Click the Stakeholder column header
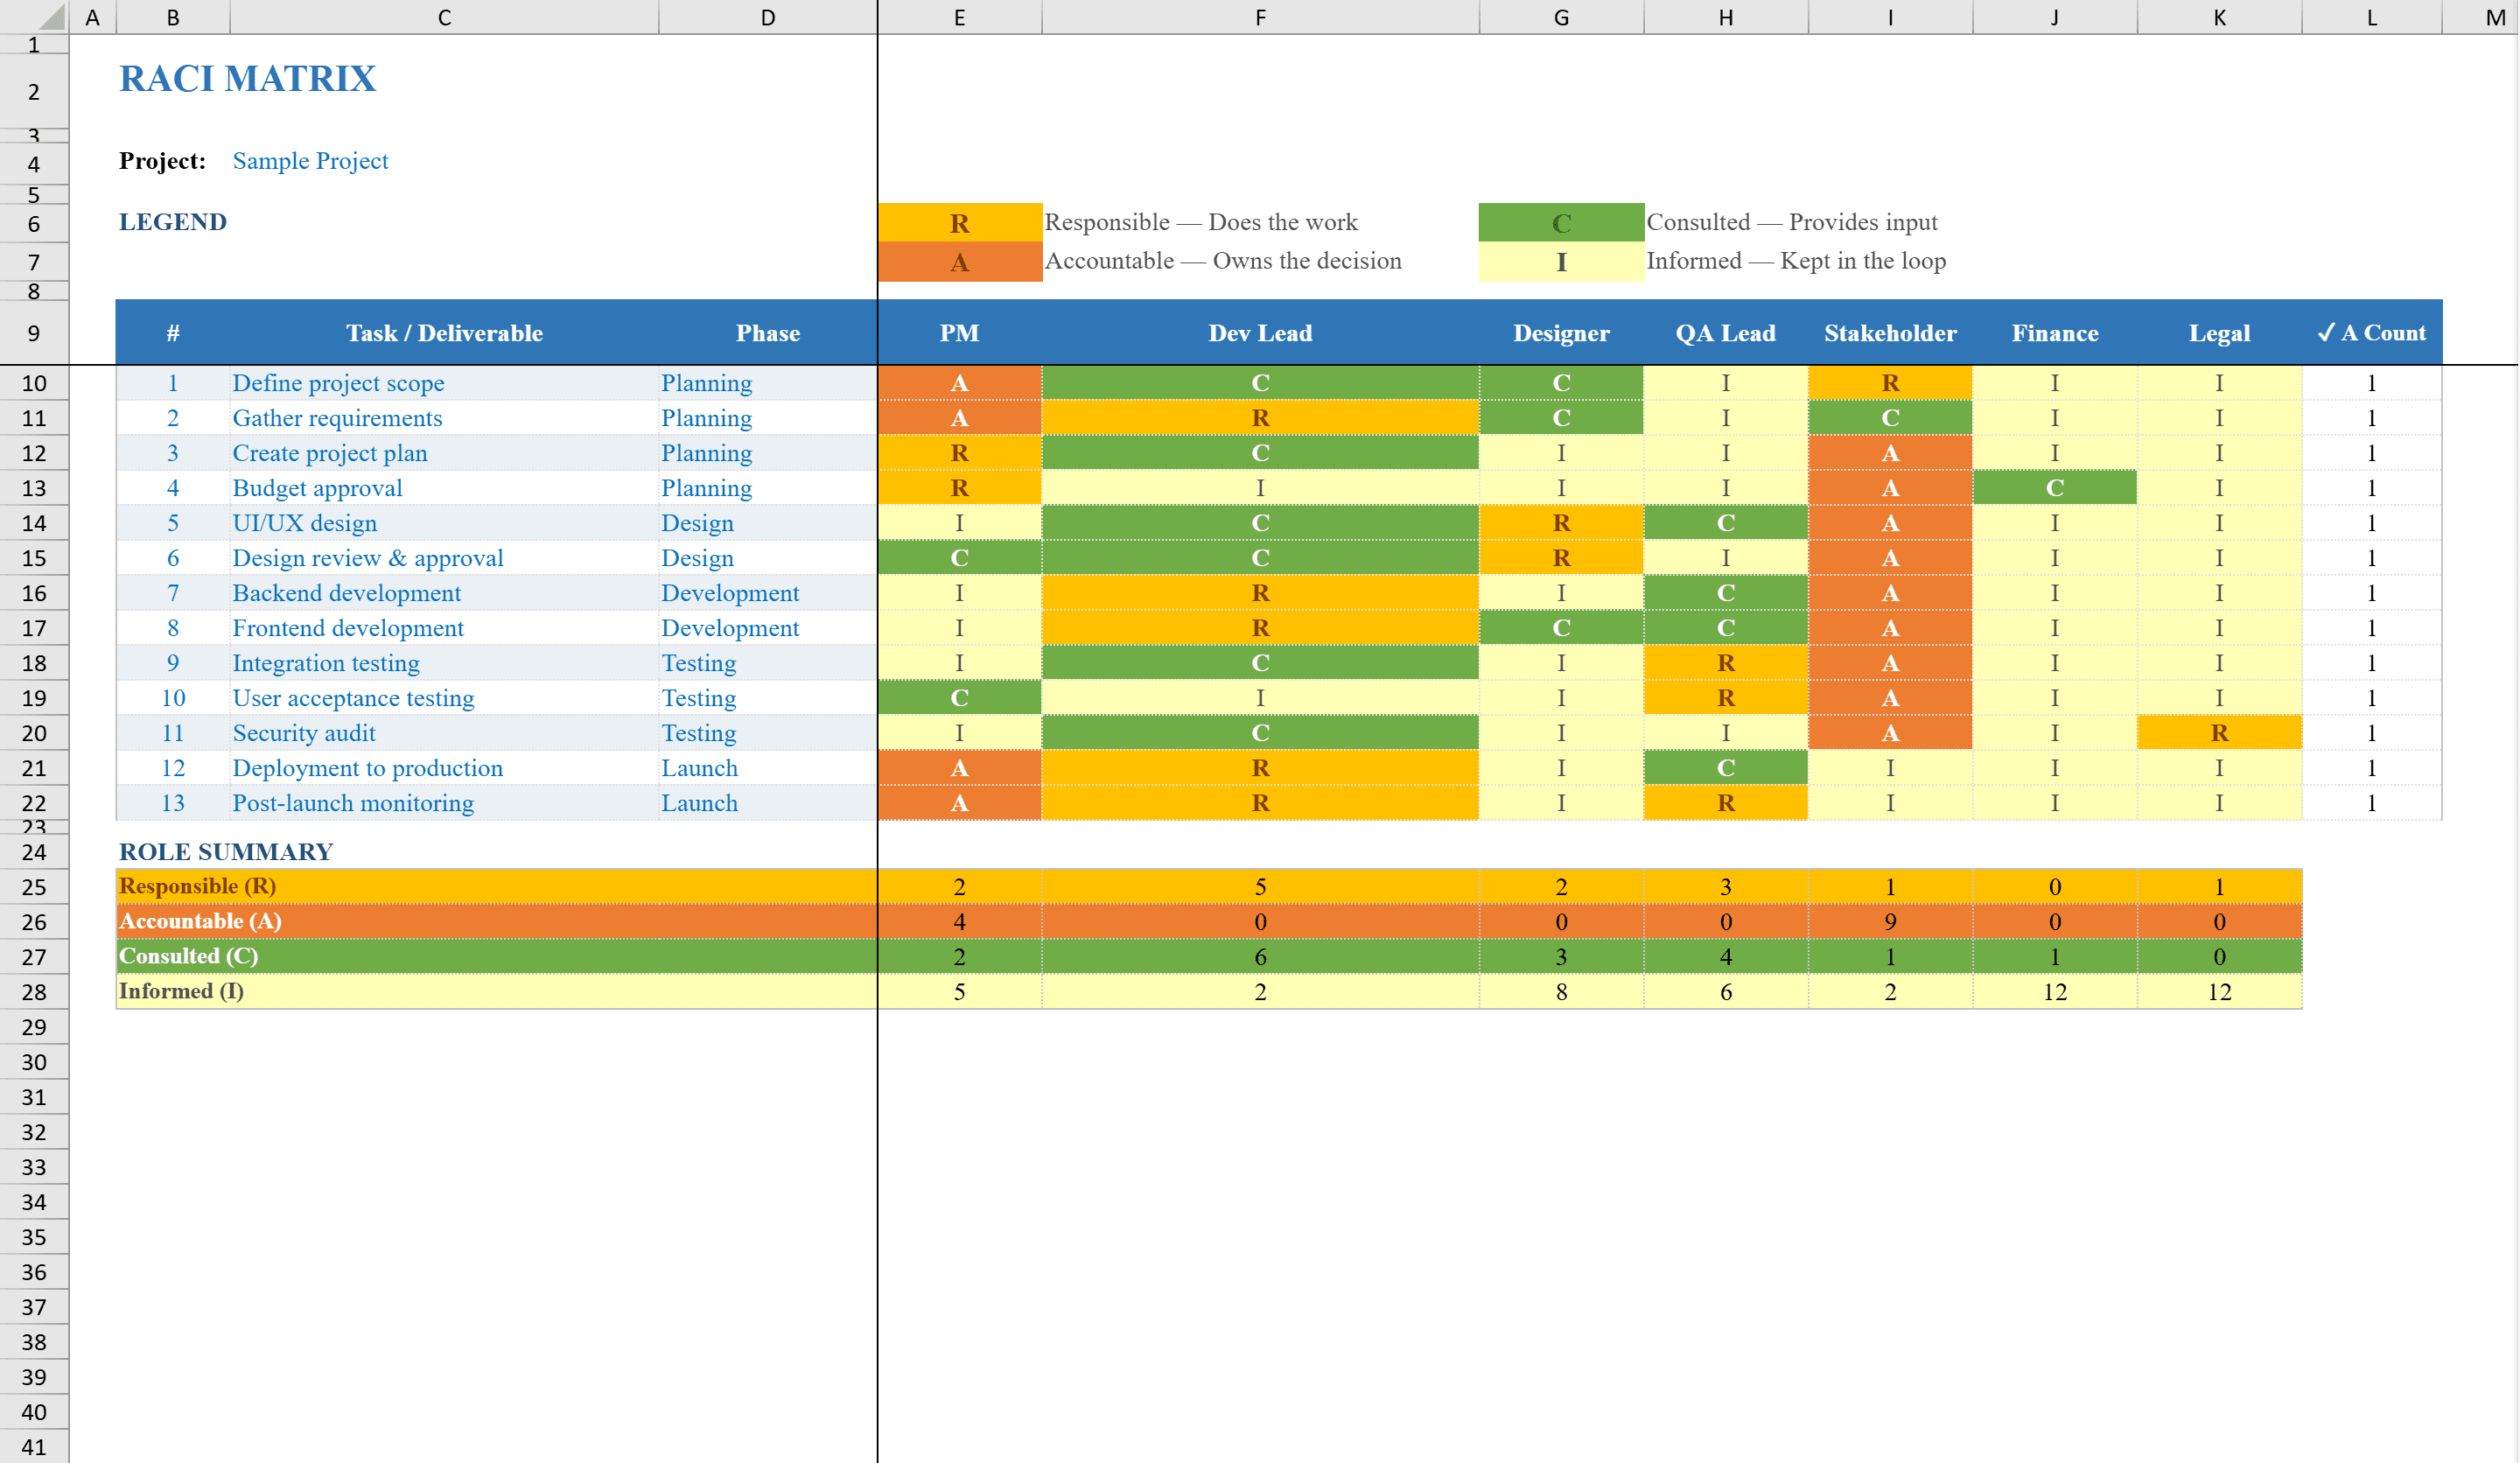 point(1890,333)
